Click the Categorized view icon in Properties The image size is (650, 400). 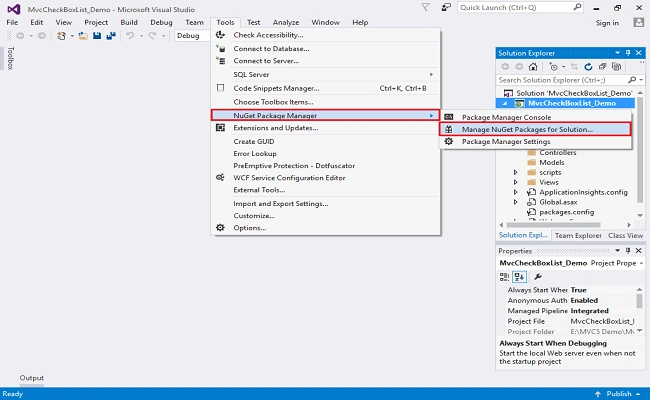tap(504, 276)
